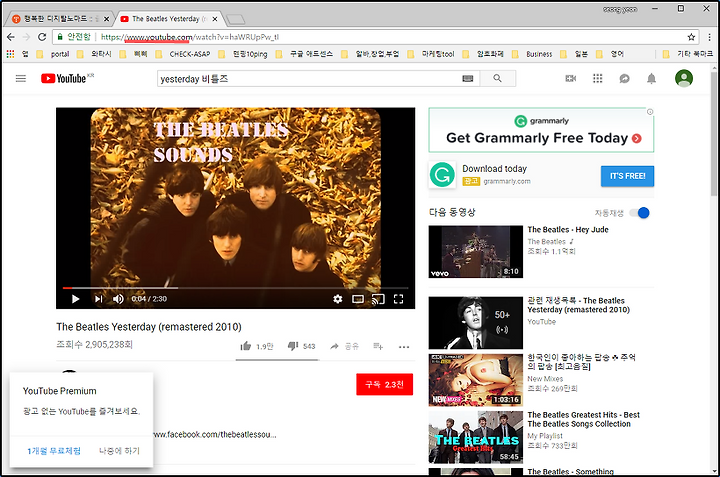This screenshot has height=477, width=720.
Task: Like the video with thumbs up
Action: click(246, 346)
